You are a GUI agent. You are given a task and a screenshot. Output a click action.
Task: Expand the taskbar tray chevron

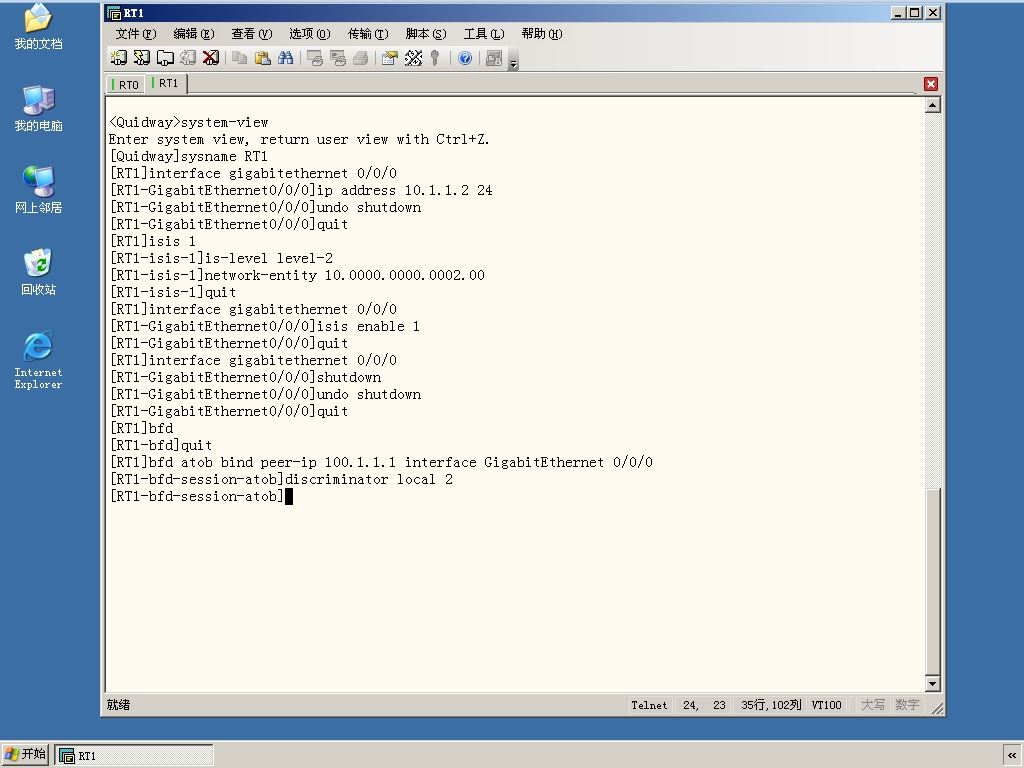1012,756
